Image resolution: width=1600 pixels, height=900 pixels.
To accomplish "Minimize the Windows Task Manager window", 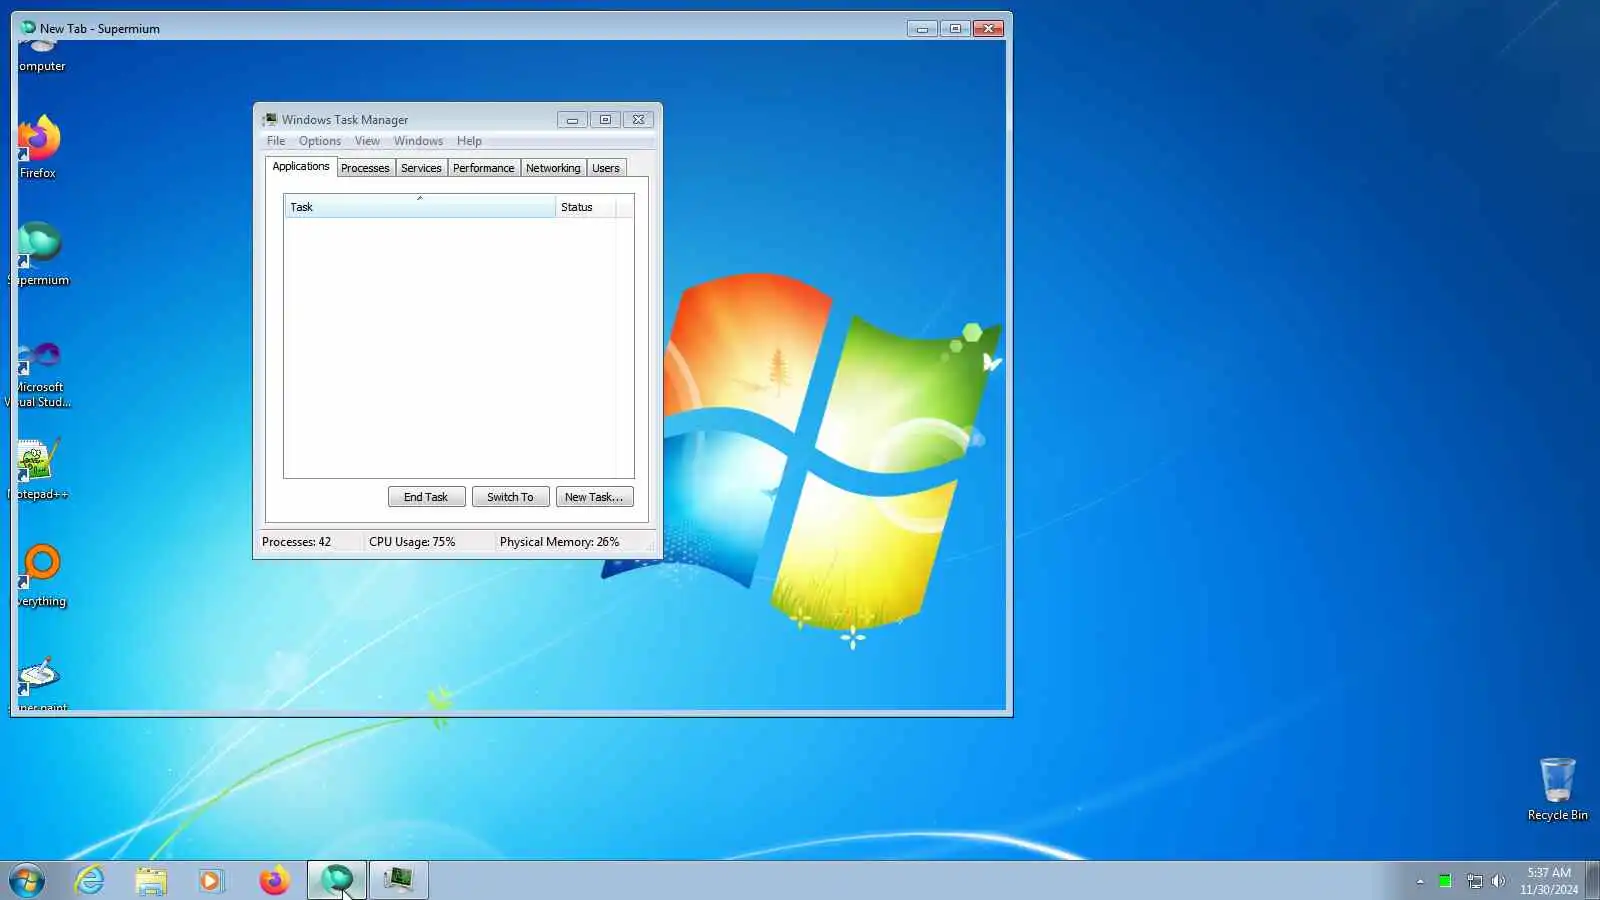I will (x=572, y=120).
